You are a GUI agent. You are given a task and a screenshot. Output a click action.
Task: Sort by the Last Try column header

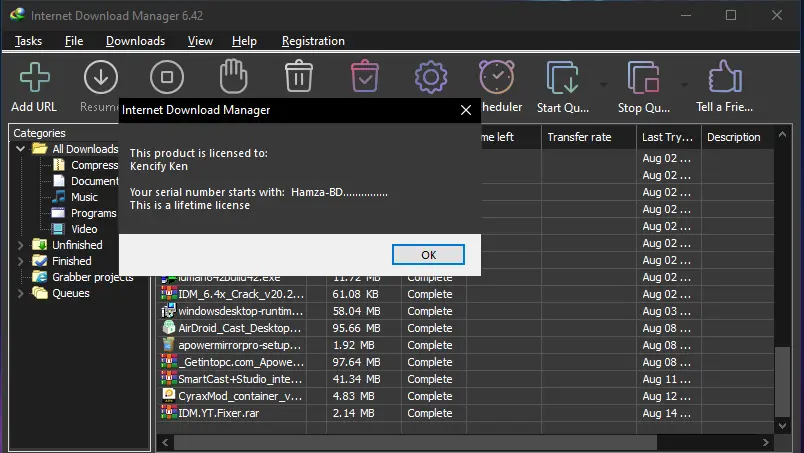668,137
